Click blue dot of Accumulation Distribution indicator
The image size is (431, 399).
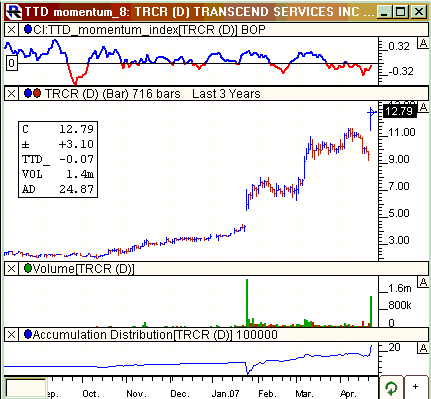(x=28, y=334)
